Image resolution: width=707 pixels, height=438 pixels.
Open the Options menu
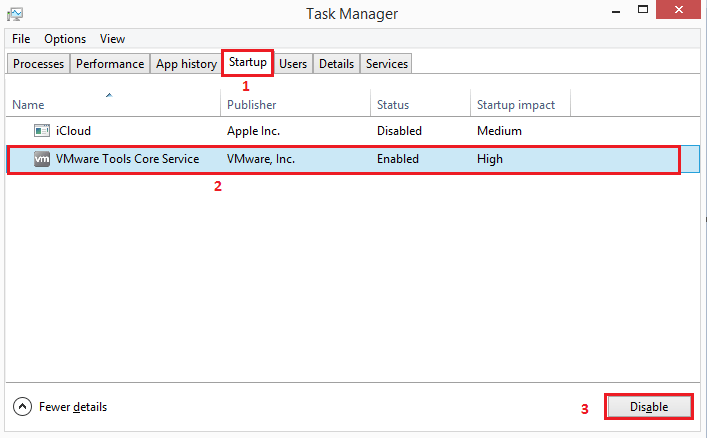(x=64, y=39)
